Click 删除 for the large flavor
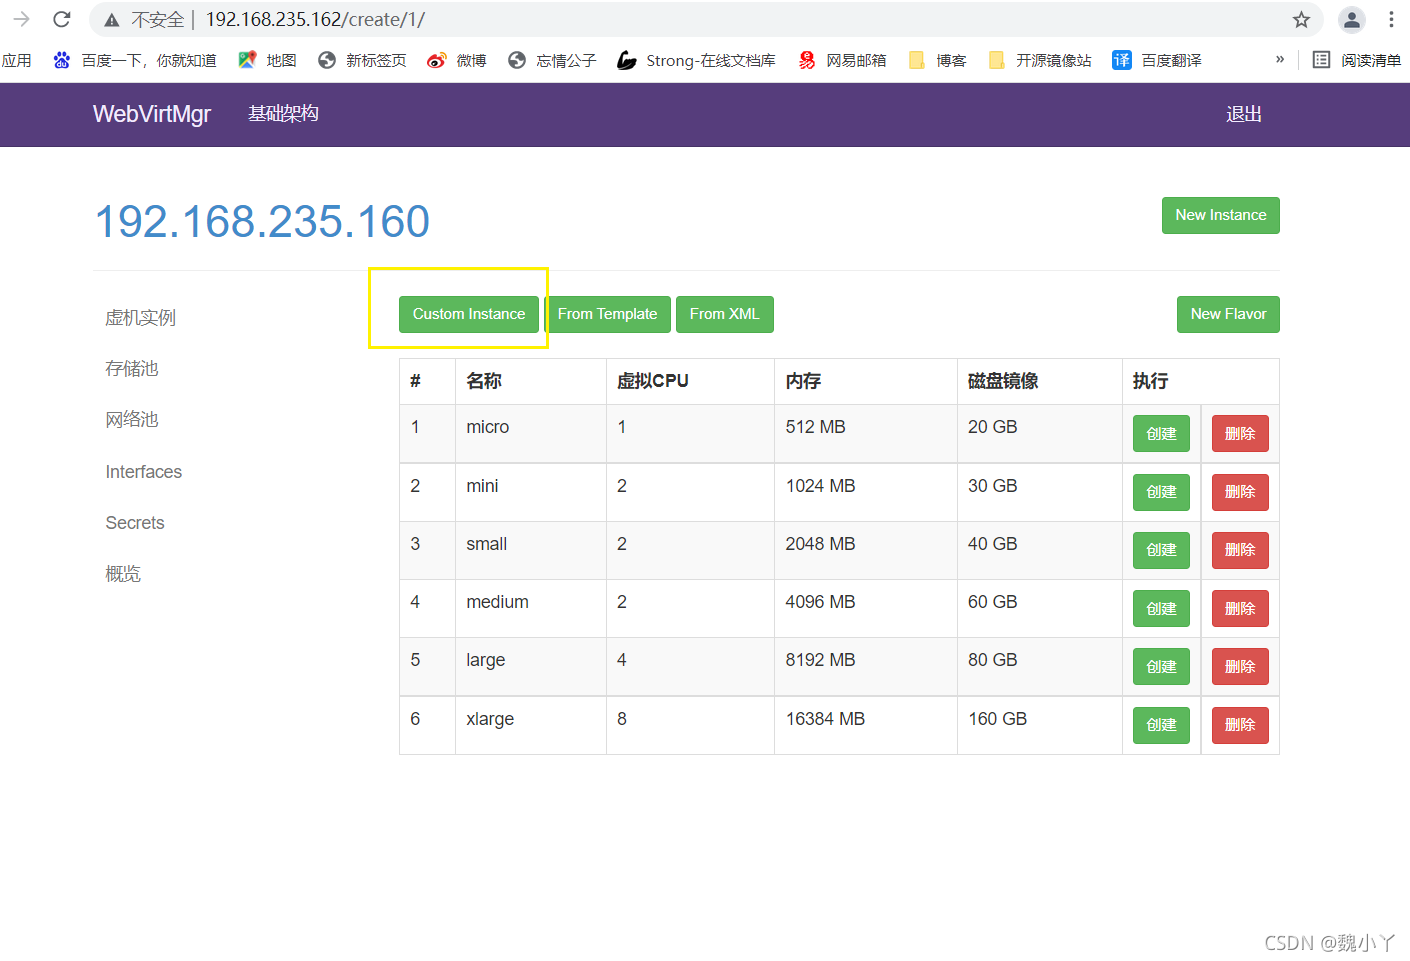This screenshot has height=961, width=1410. pos(1240,667)
